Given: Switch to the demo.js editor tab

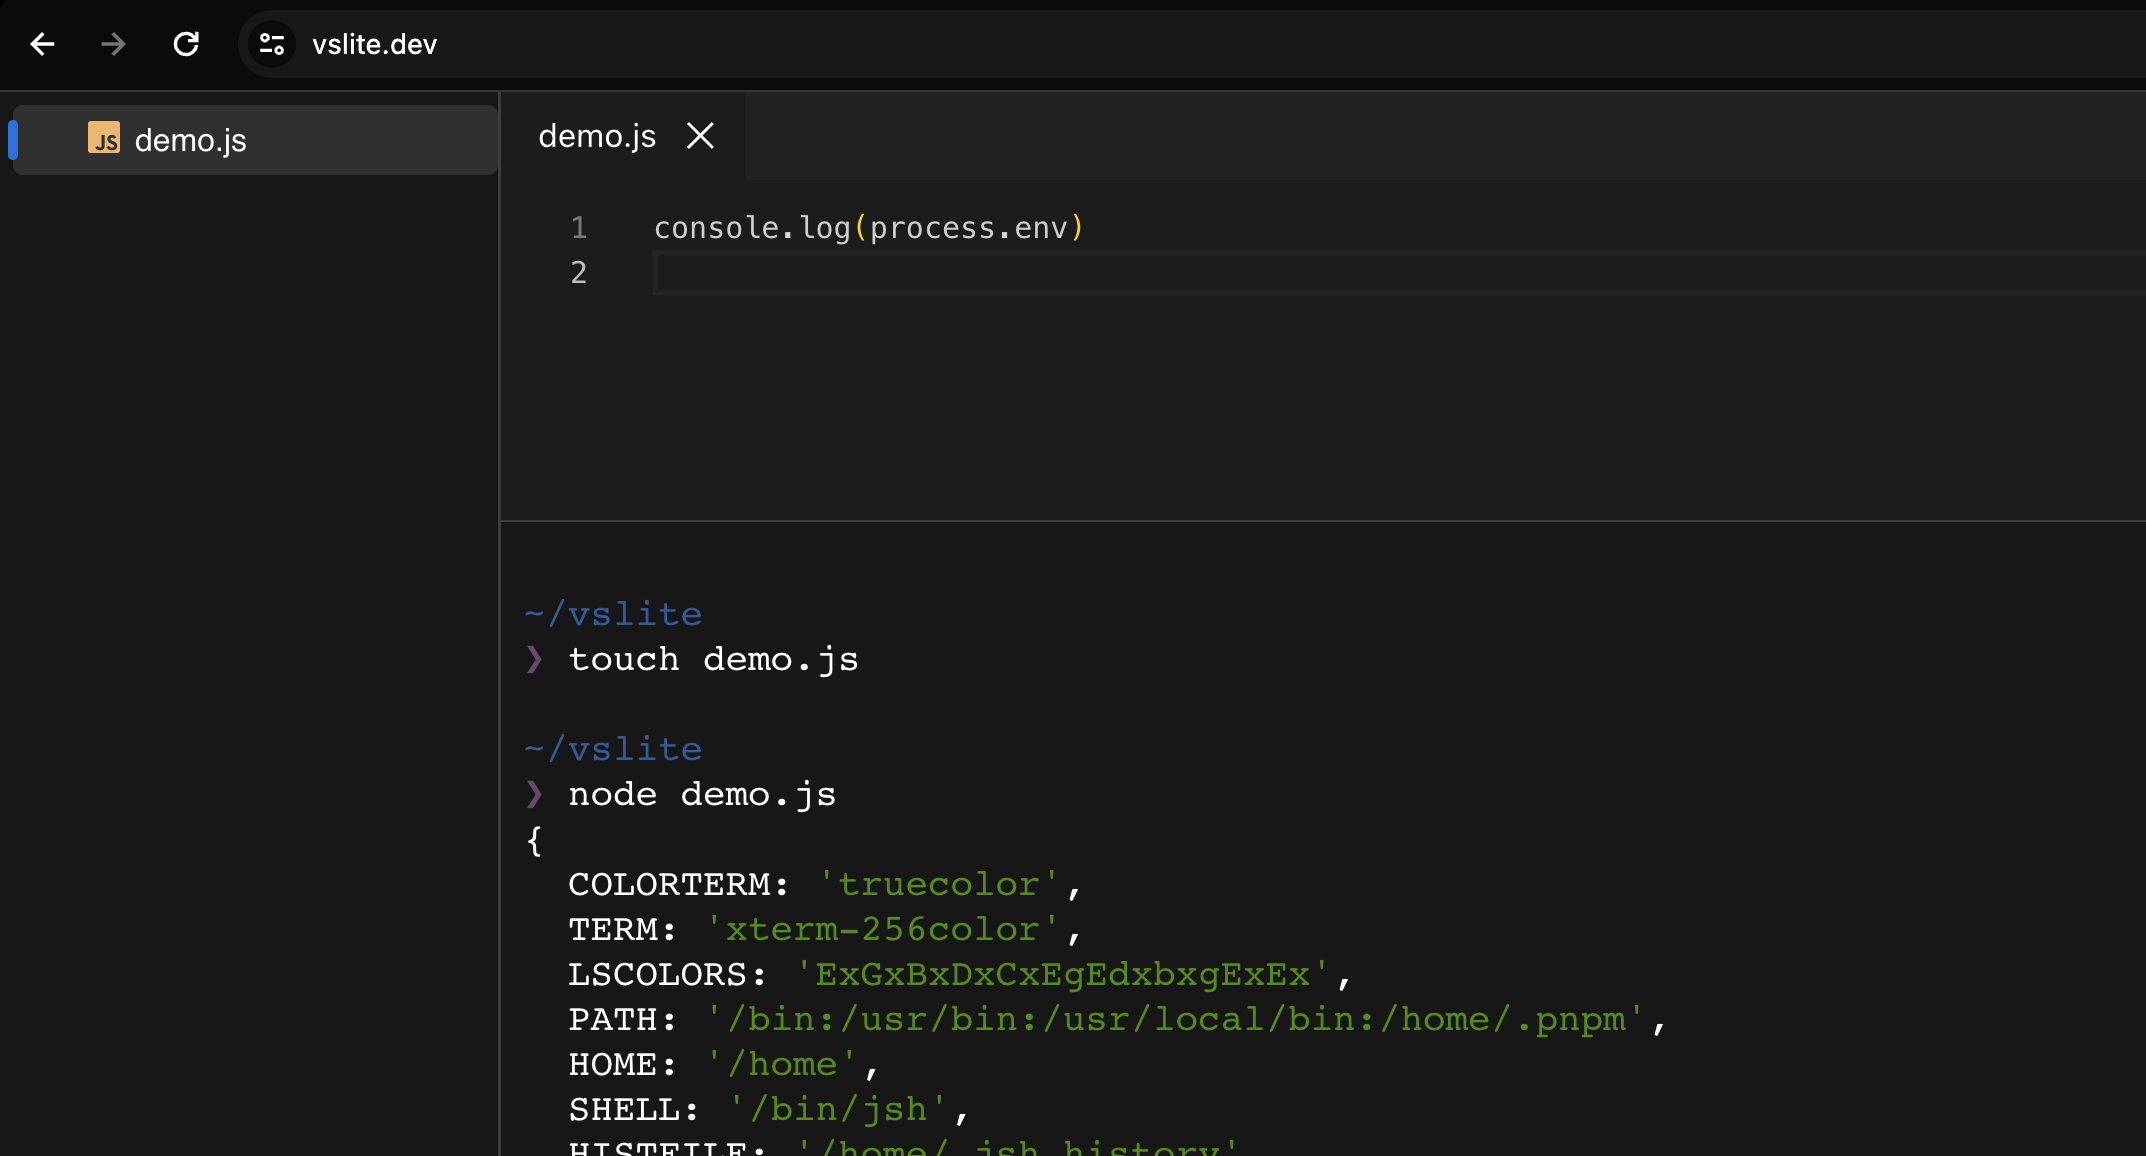Looking at the screenshot, I should click(x=597, y=136).
